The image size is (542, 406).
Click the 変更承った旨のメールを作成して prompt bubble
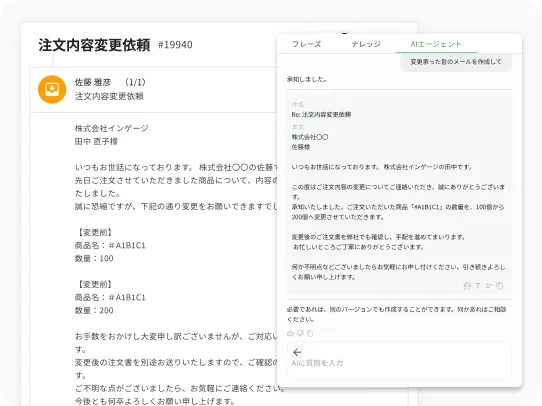[x=456, y=62]
